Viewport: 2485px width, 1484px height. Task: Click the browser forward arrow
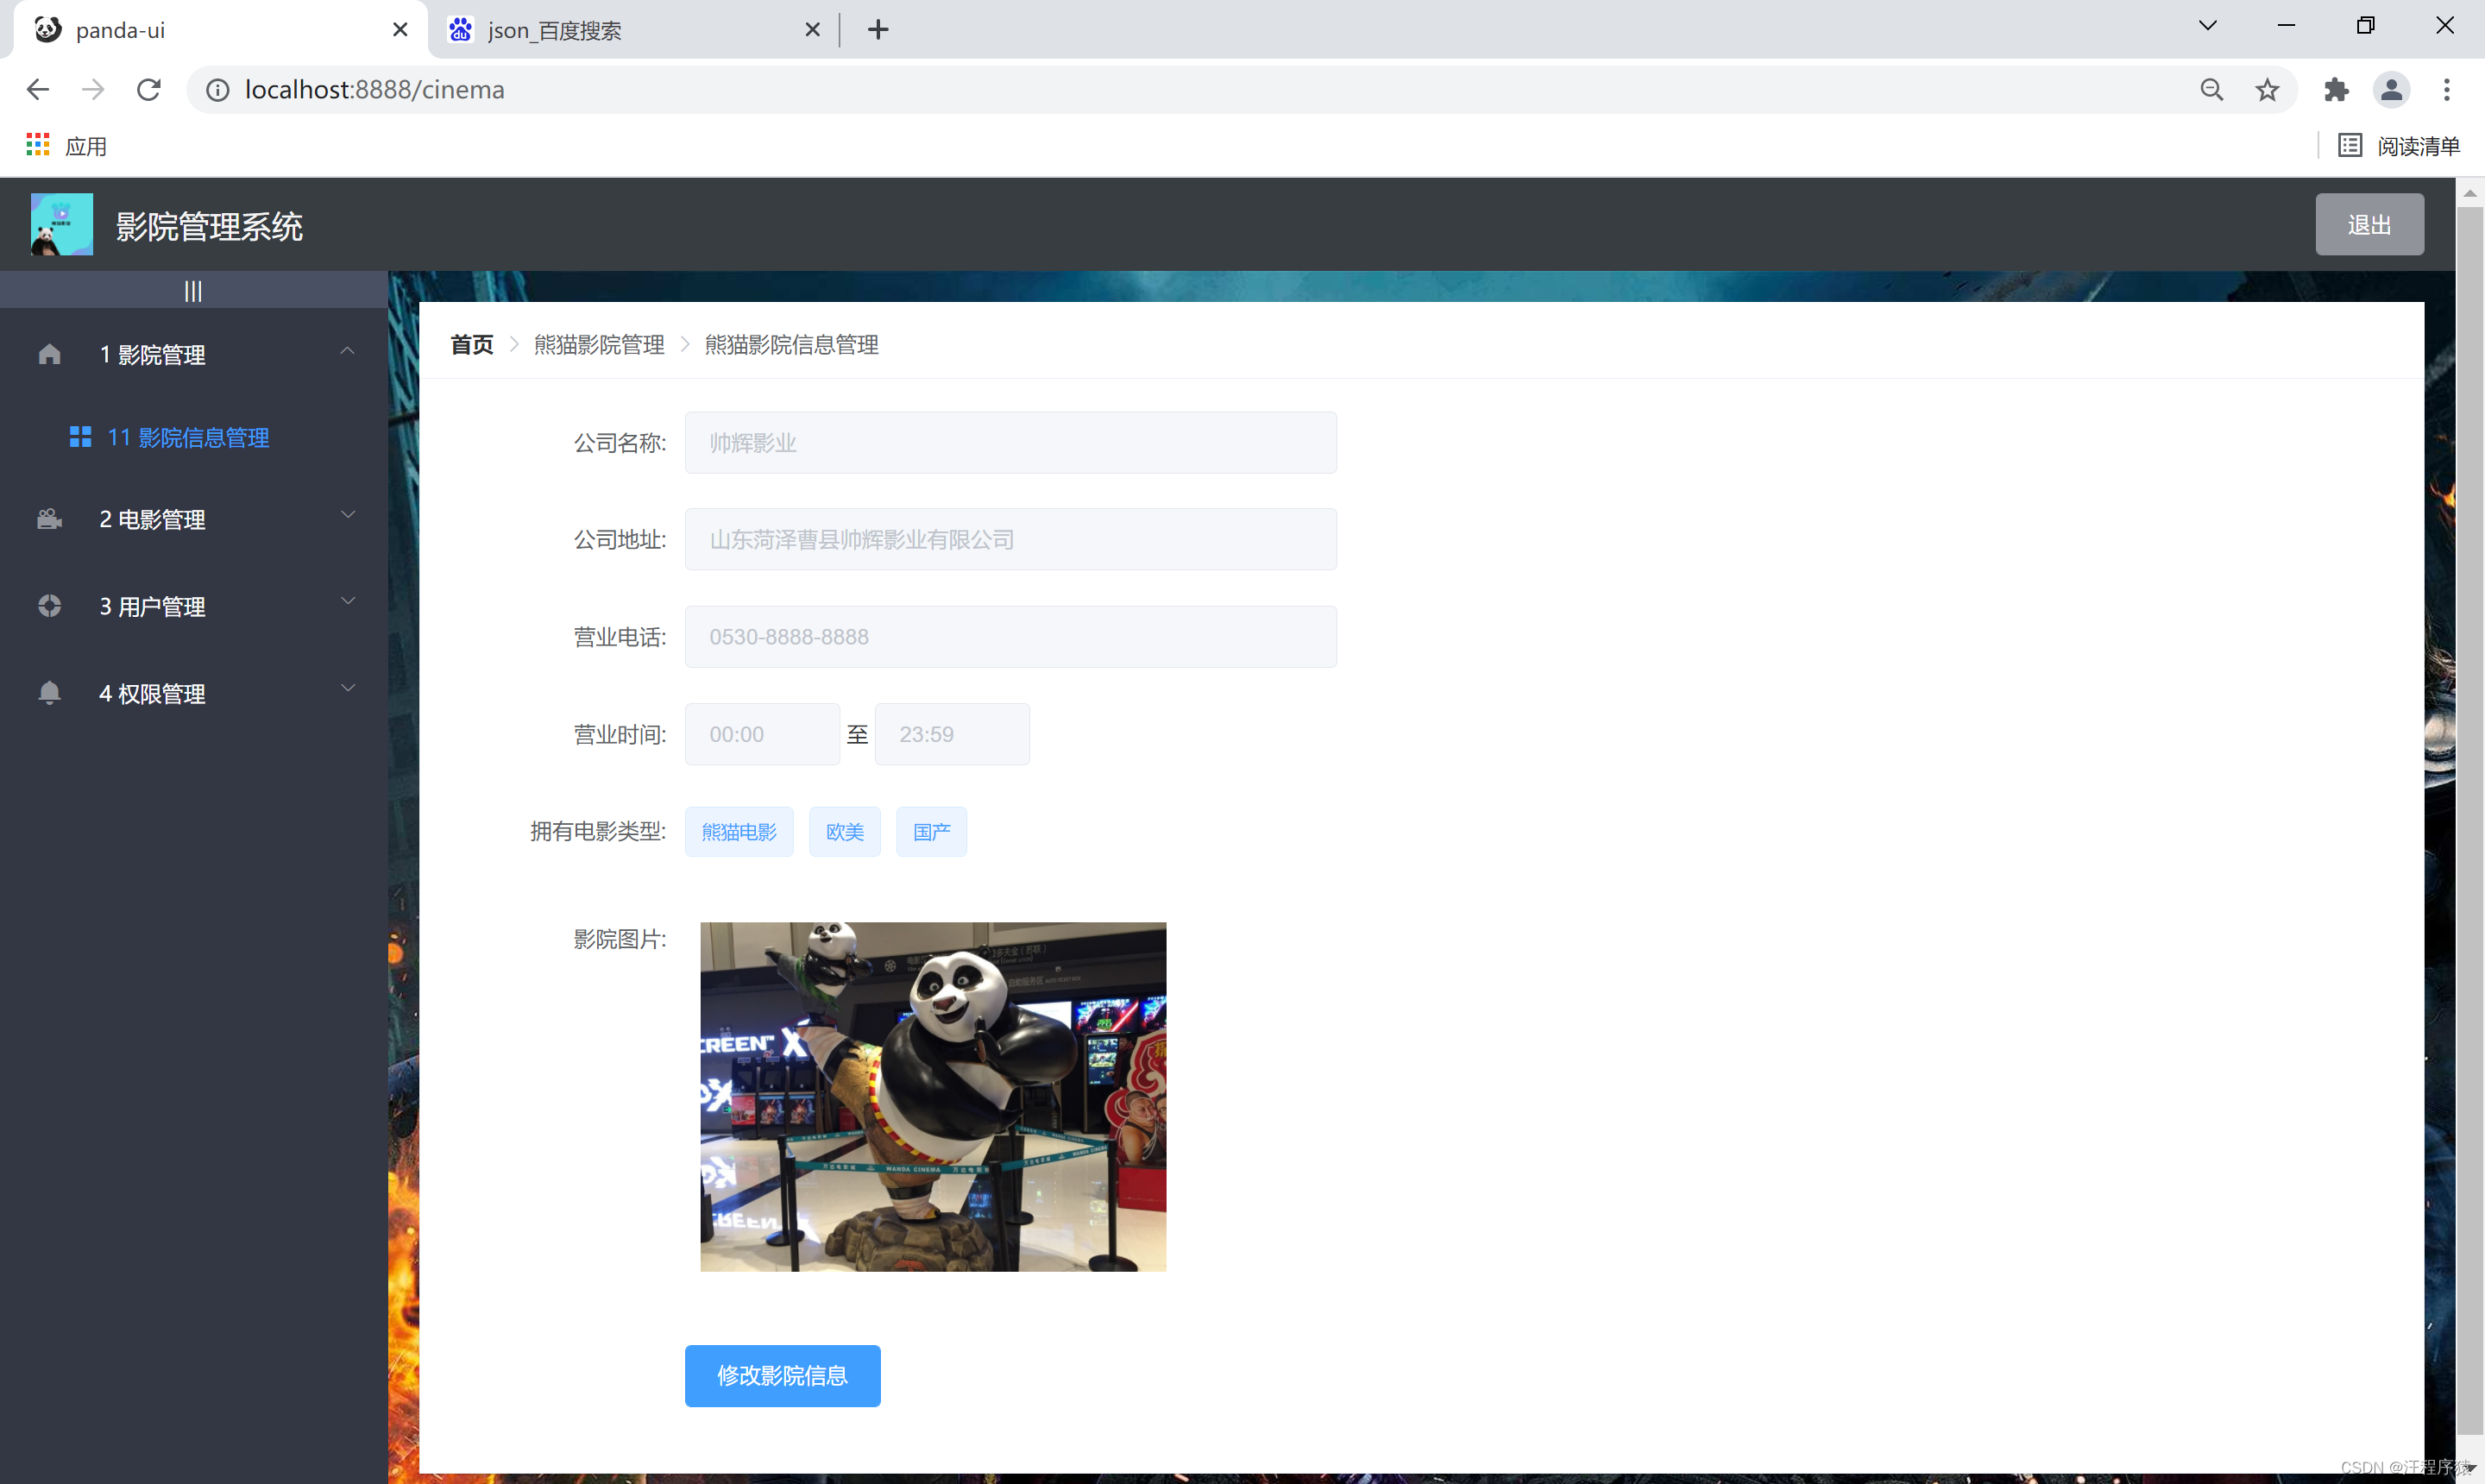[x=93, y=89]
